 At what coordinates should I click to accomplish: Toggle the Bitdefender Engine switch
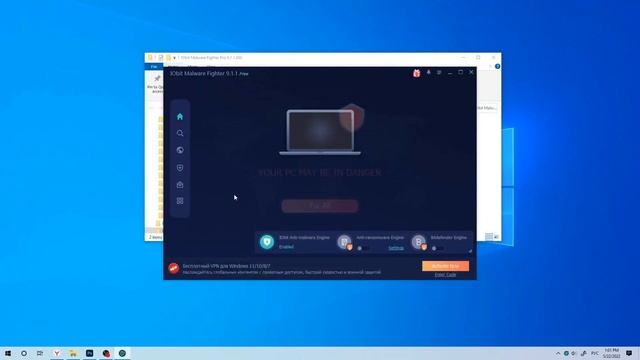(437, 248)
